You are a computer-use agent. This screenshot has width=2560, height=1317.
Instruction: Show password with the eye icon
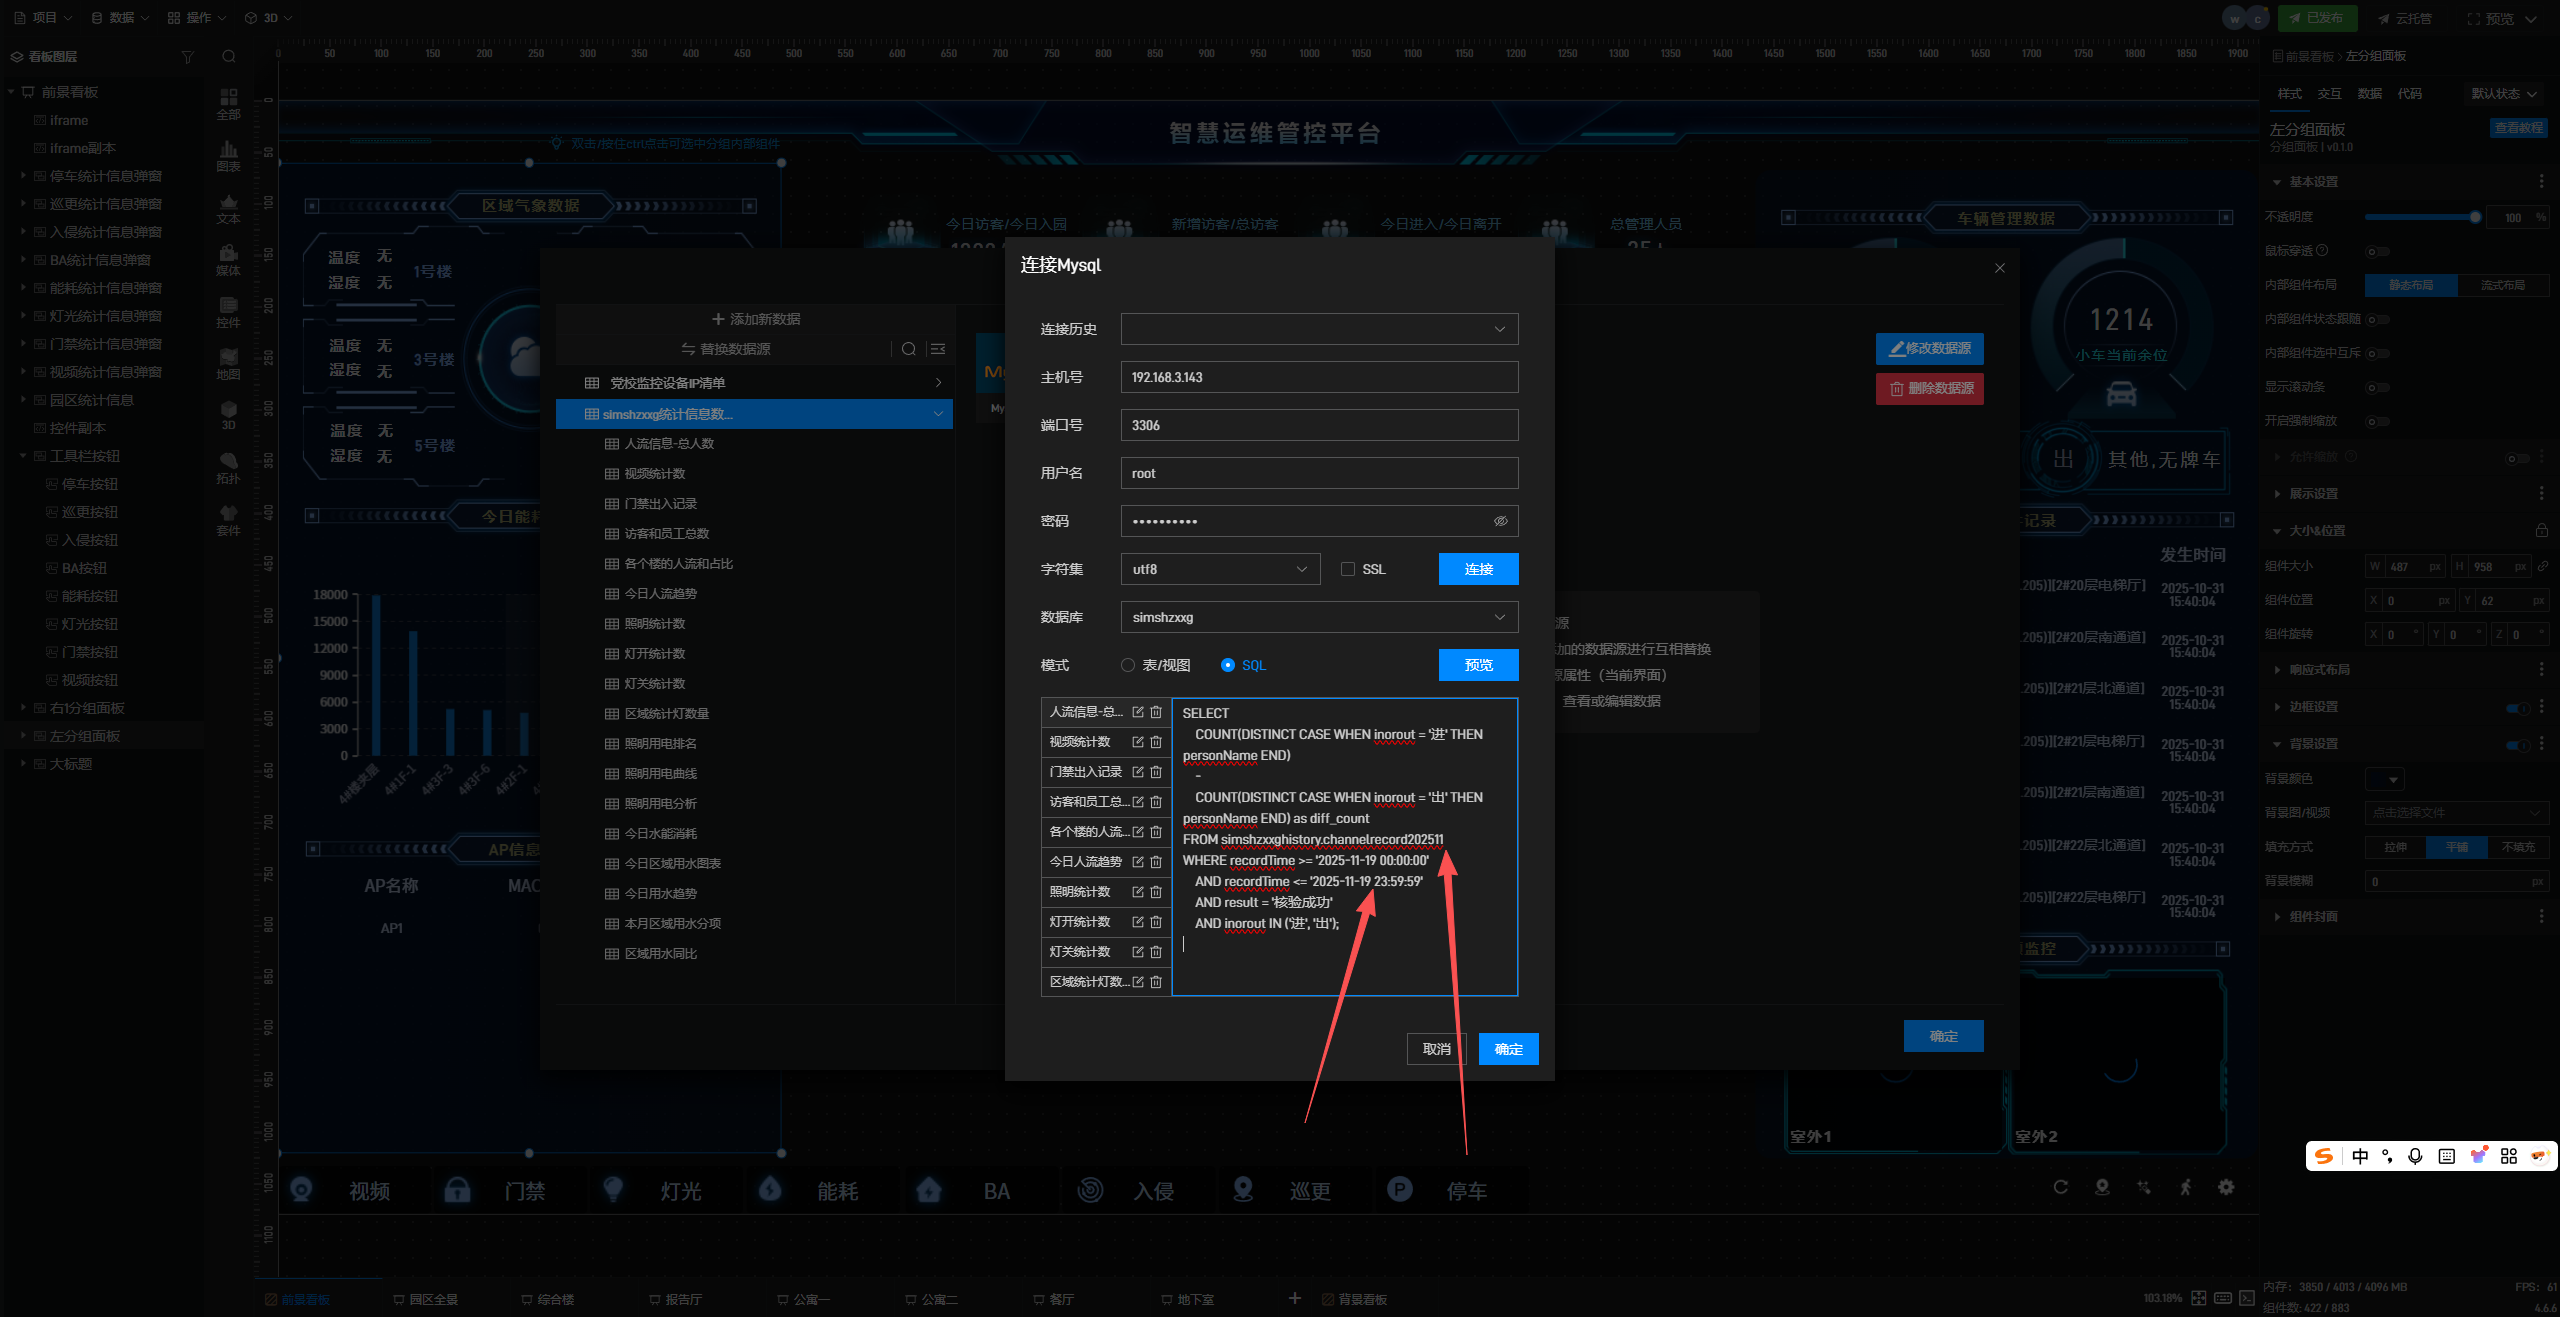1500,521
